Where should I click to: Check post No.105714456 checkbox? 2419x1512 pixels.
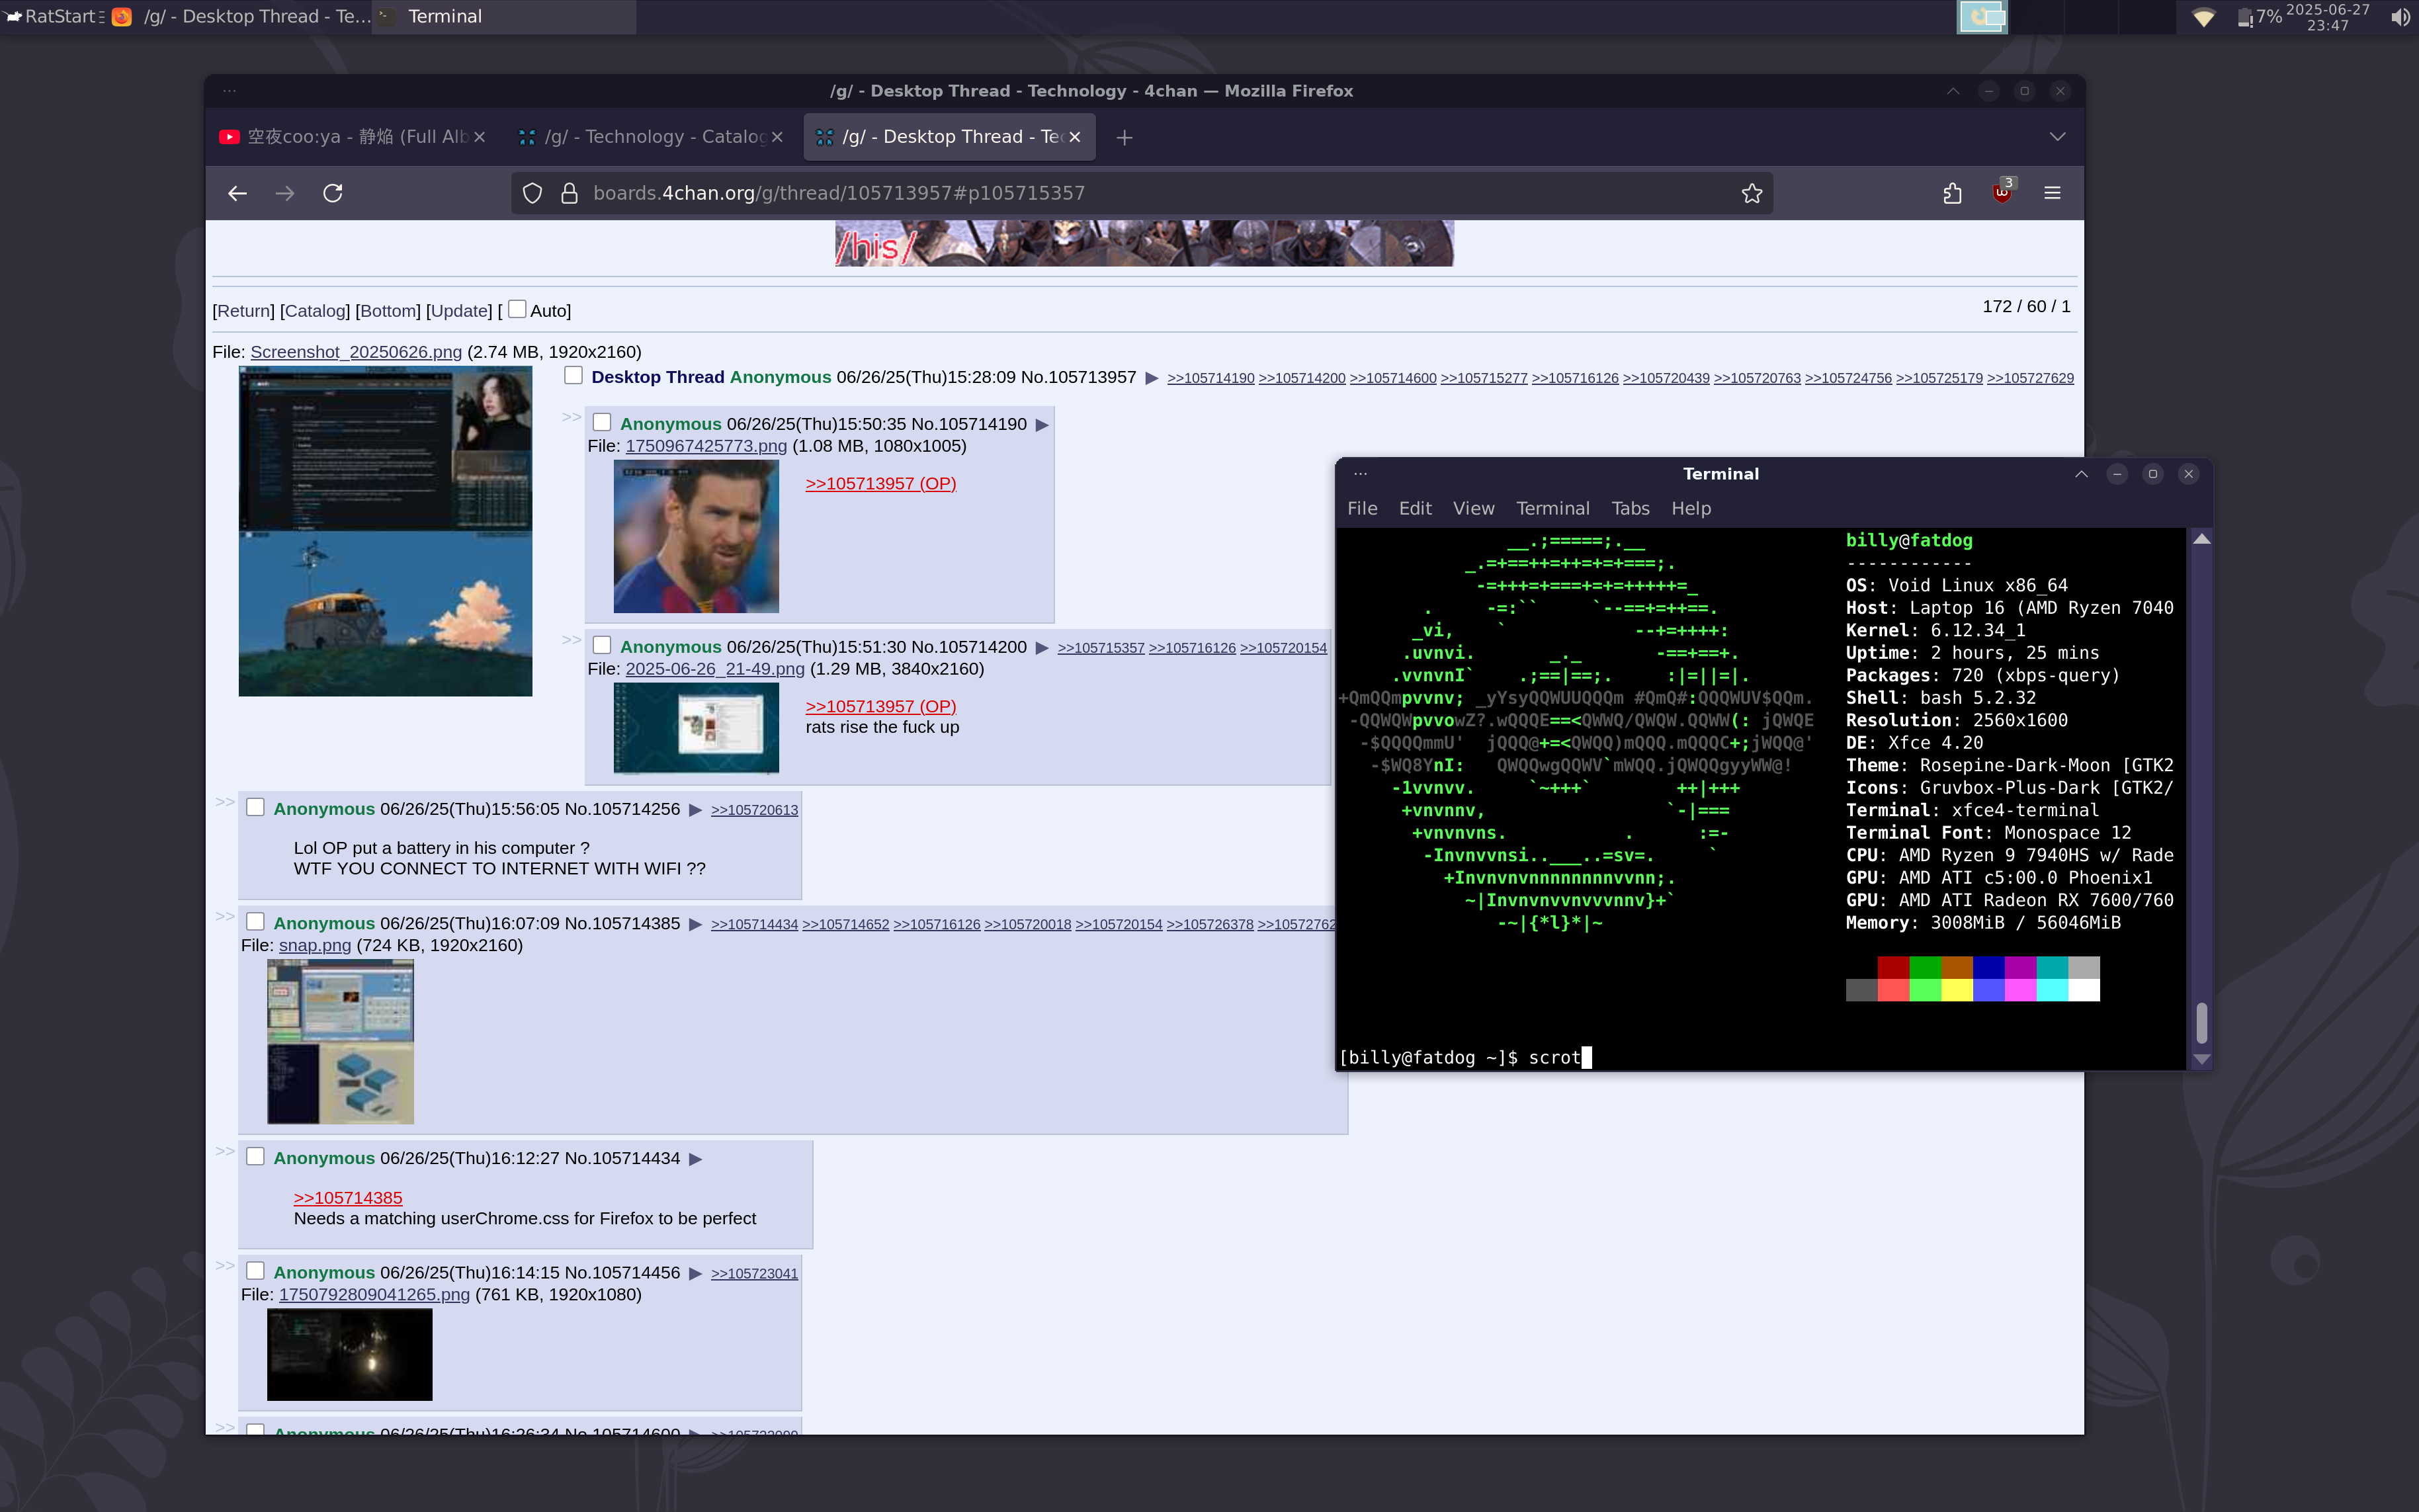tap(255, 1270)
